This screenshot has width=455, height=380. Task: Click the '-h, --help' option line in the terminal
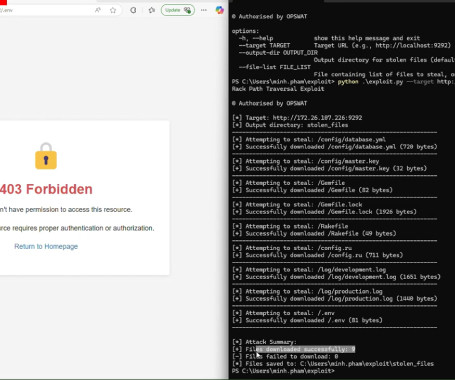click(x=329, y=38)
